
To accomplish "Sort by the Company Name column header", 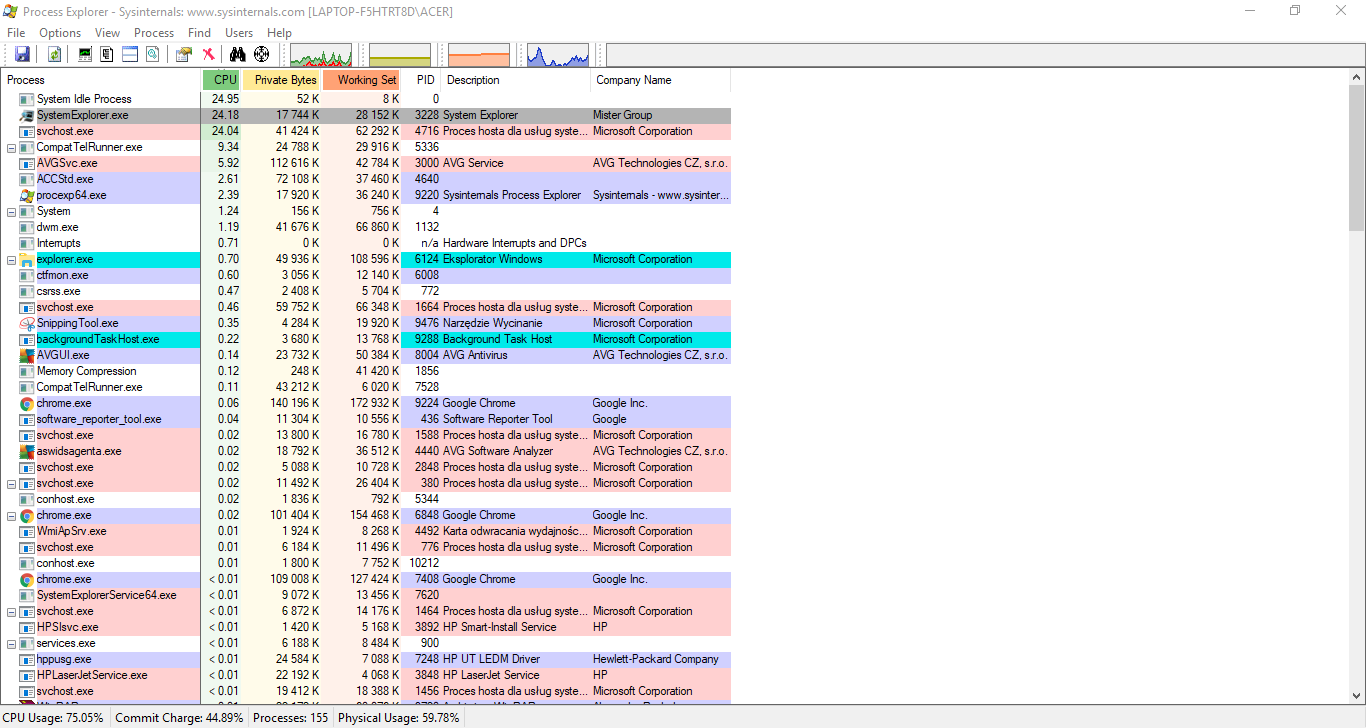I will [661, 80].
